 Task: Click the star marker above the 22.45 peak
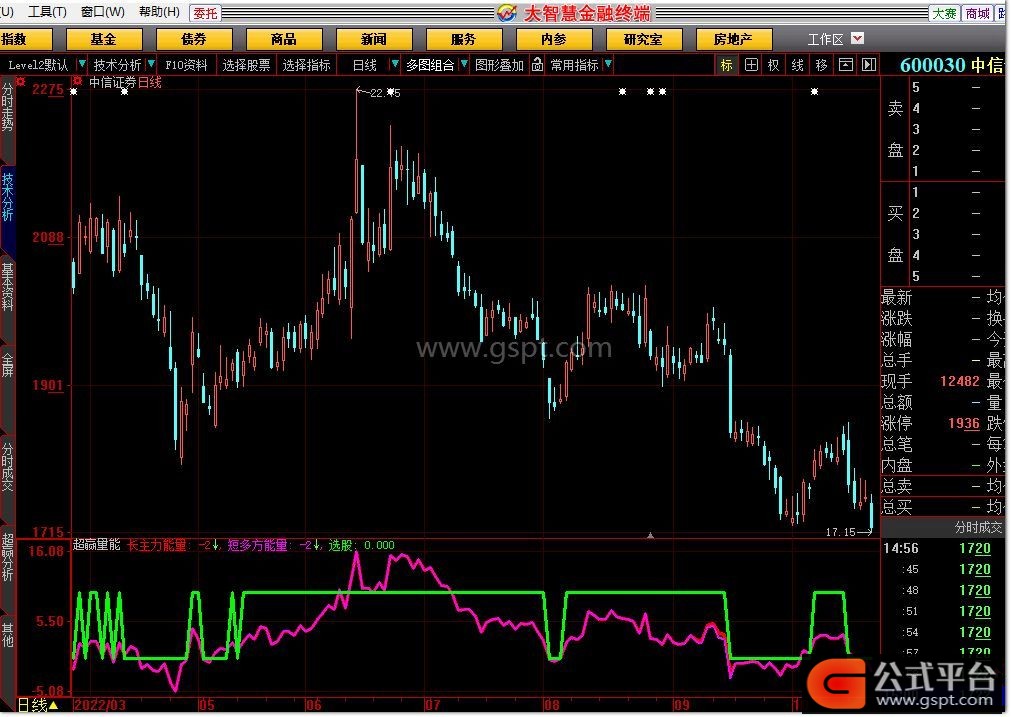pyautogui.click(x=390, y=92)
